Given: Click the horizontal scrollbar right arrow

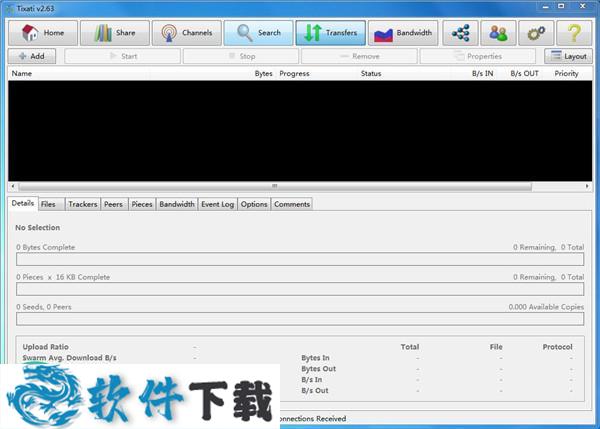Looking at the screenshot, I should [587, 186].
